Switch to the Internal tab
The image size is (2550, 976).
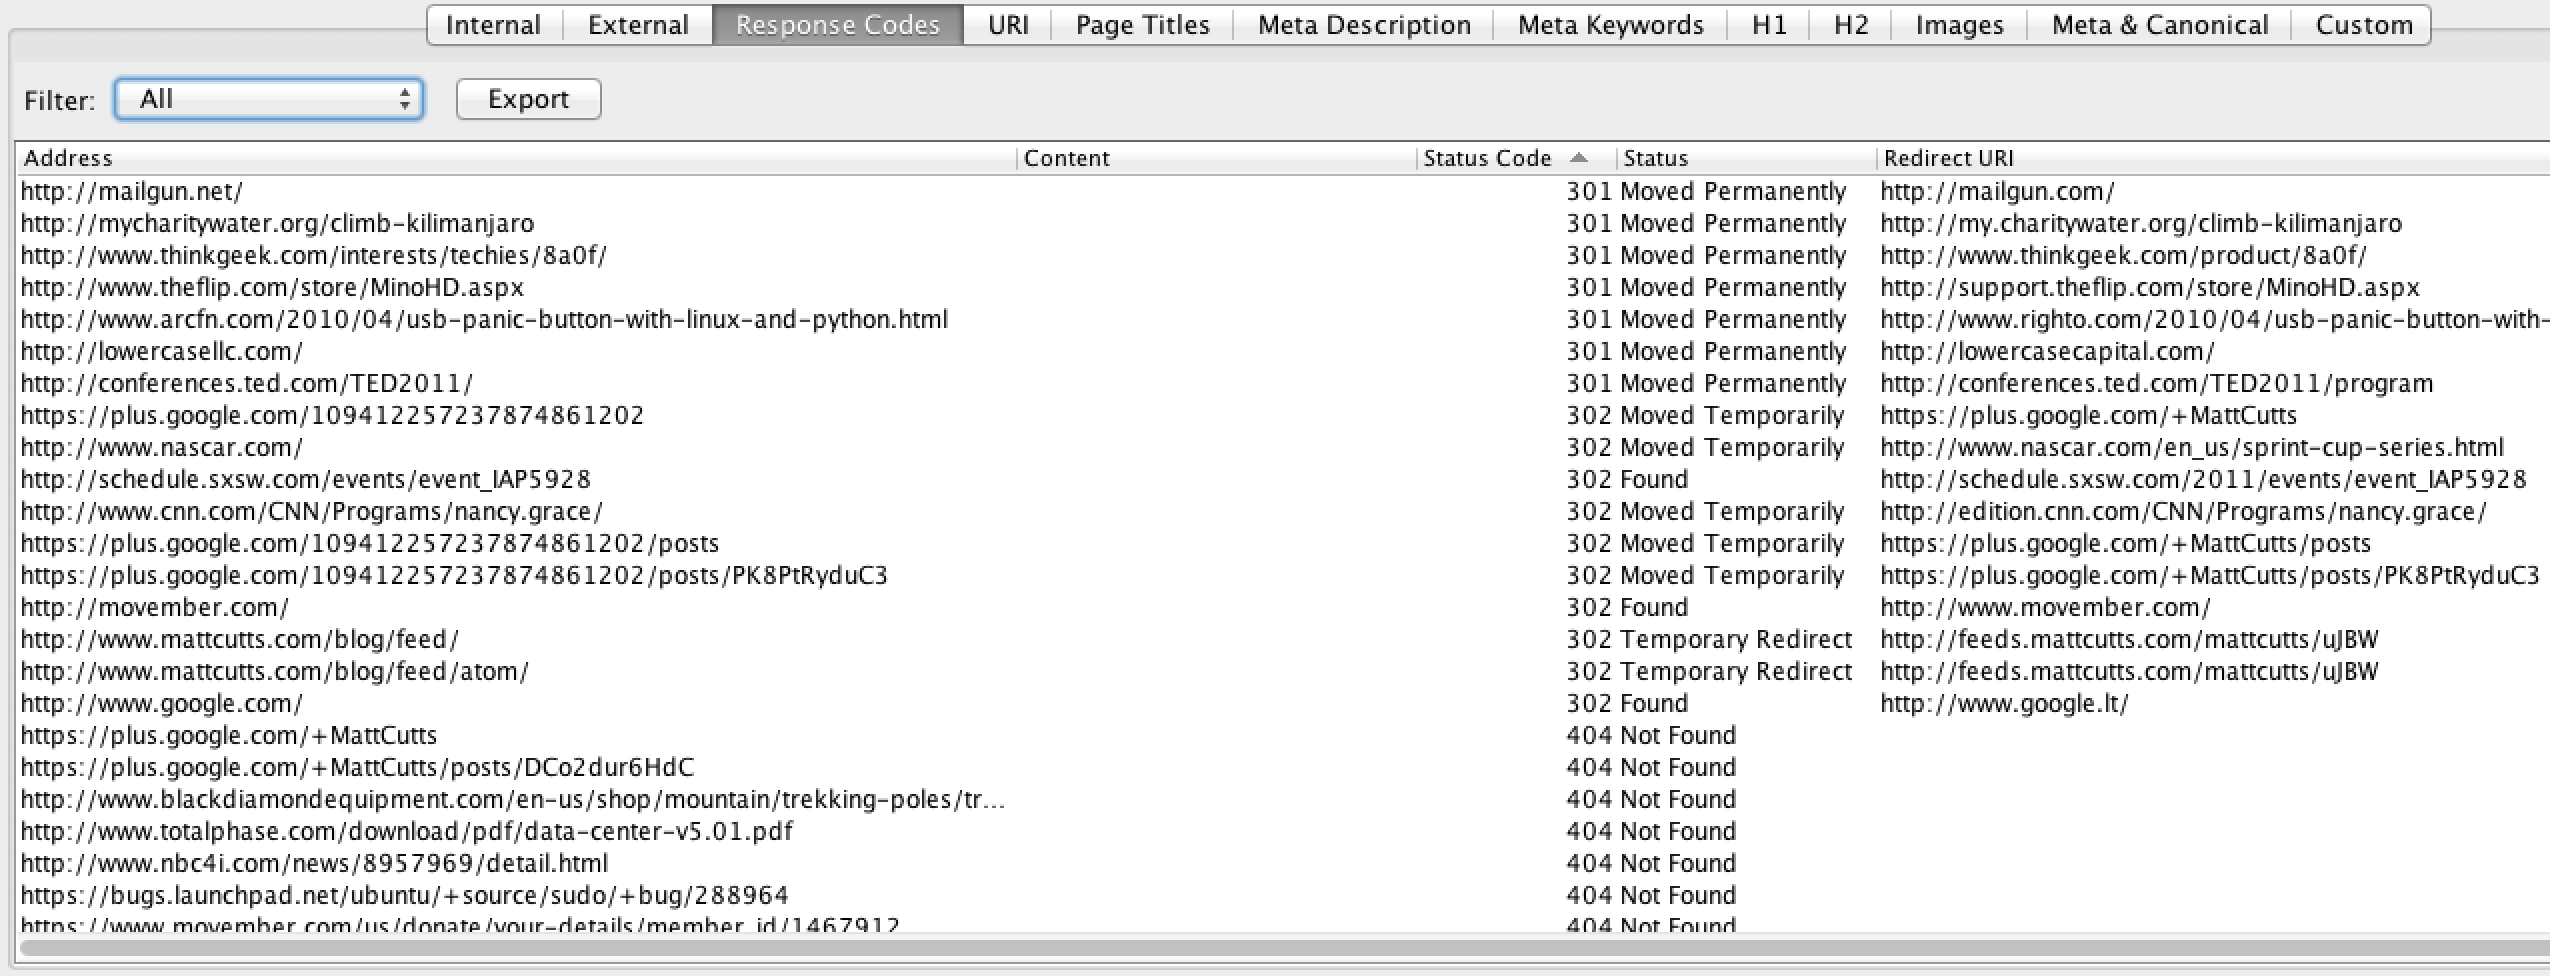click(x=494, y=25)
